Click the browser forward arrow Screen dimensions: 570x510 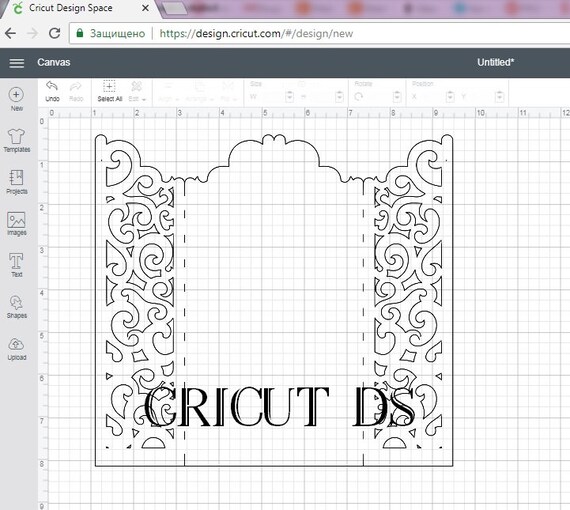point(33,33)
